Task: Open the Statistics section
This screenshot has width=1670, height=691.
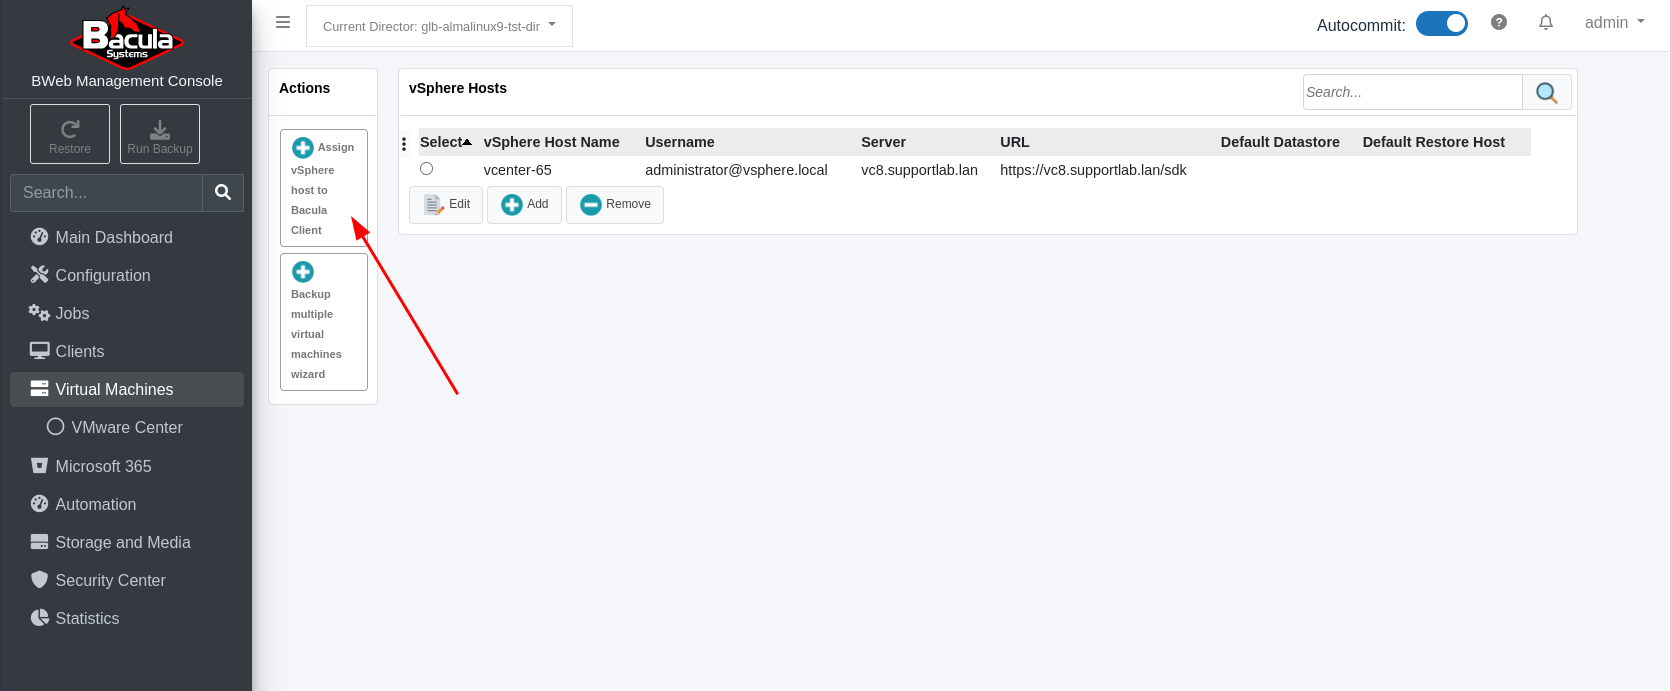Action: click(127, 618)
